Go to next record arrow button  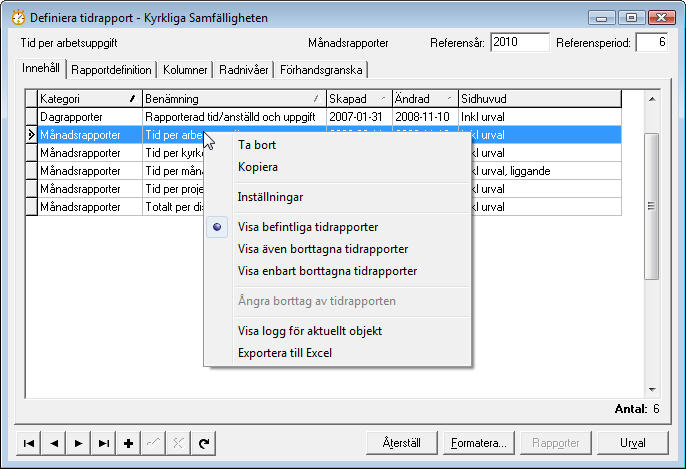[79, 443]
